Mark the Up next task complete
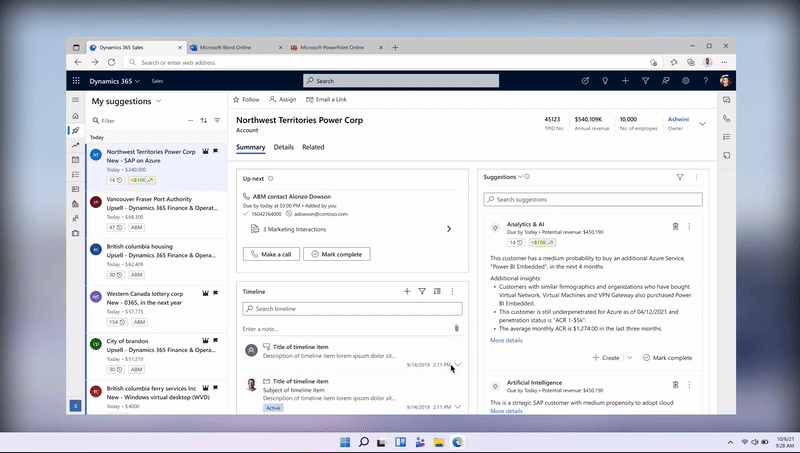 point(337,254)
